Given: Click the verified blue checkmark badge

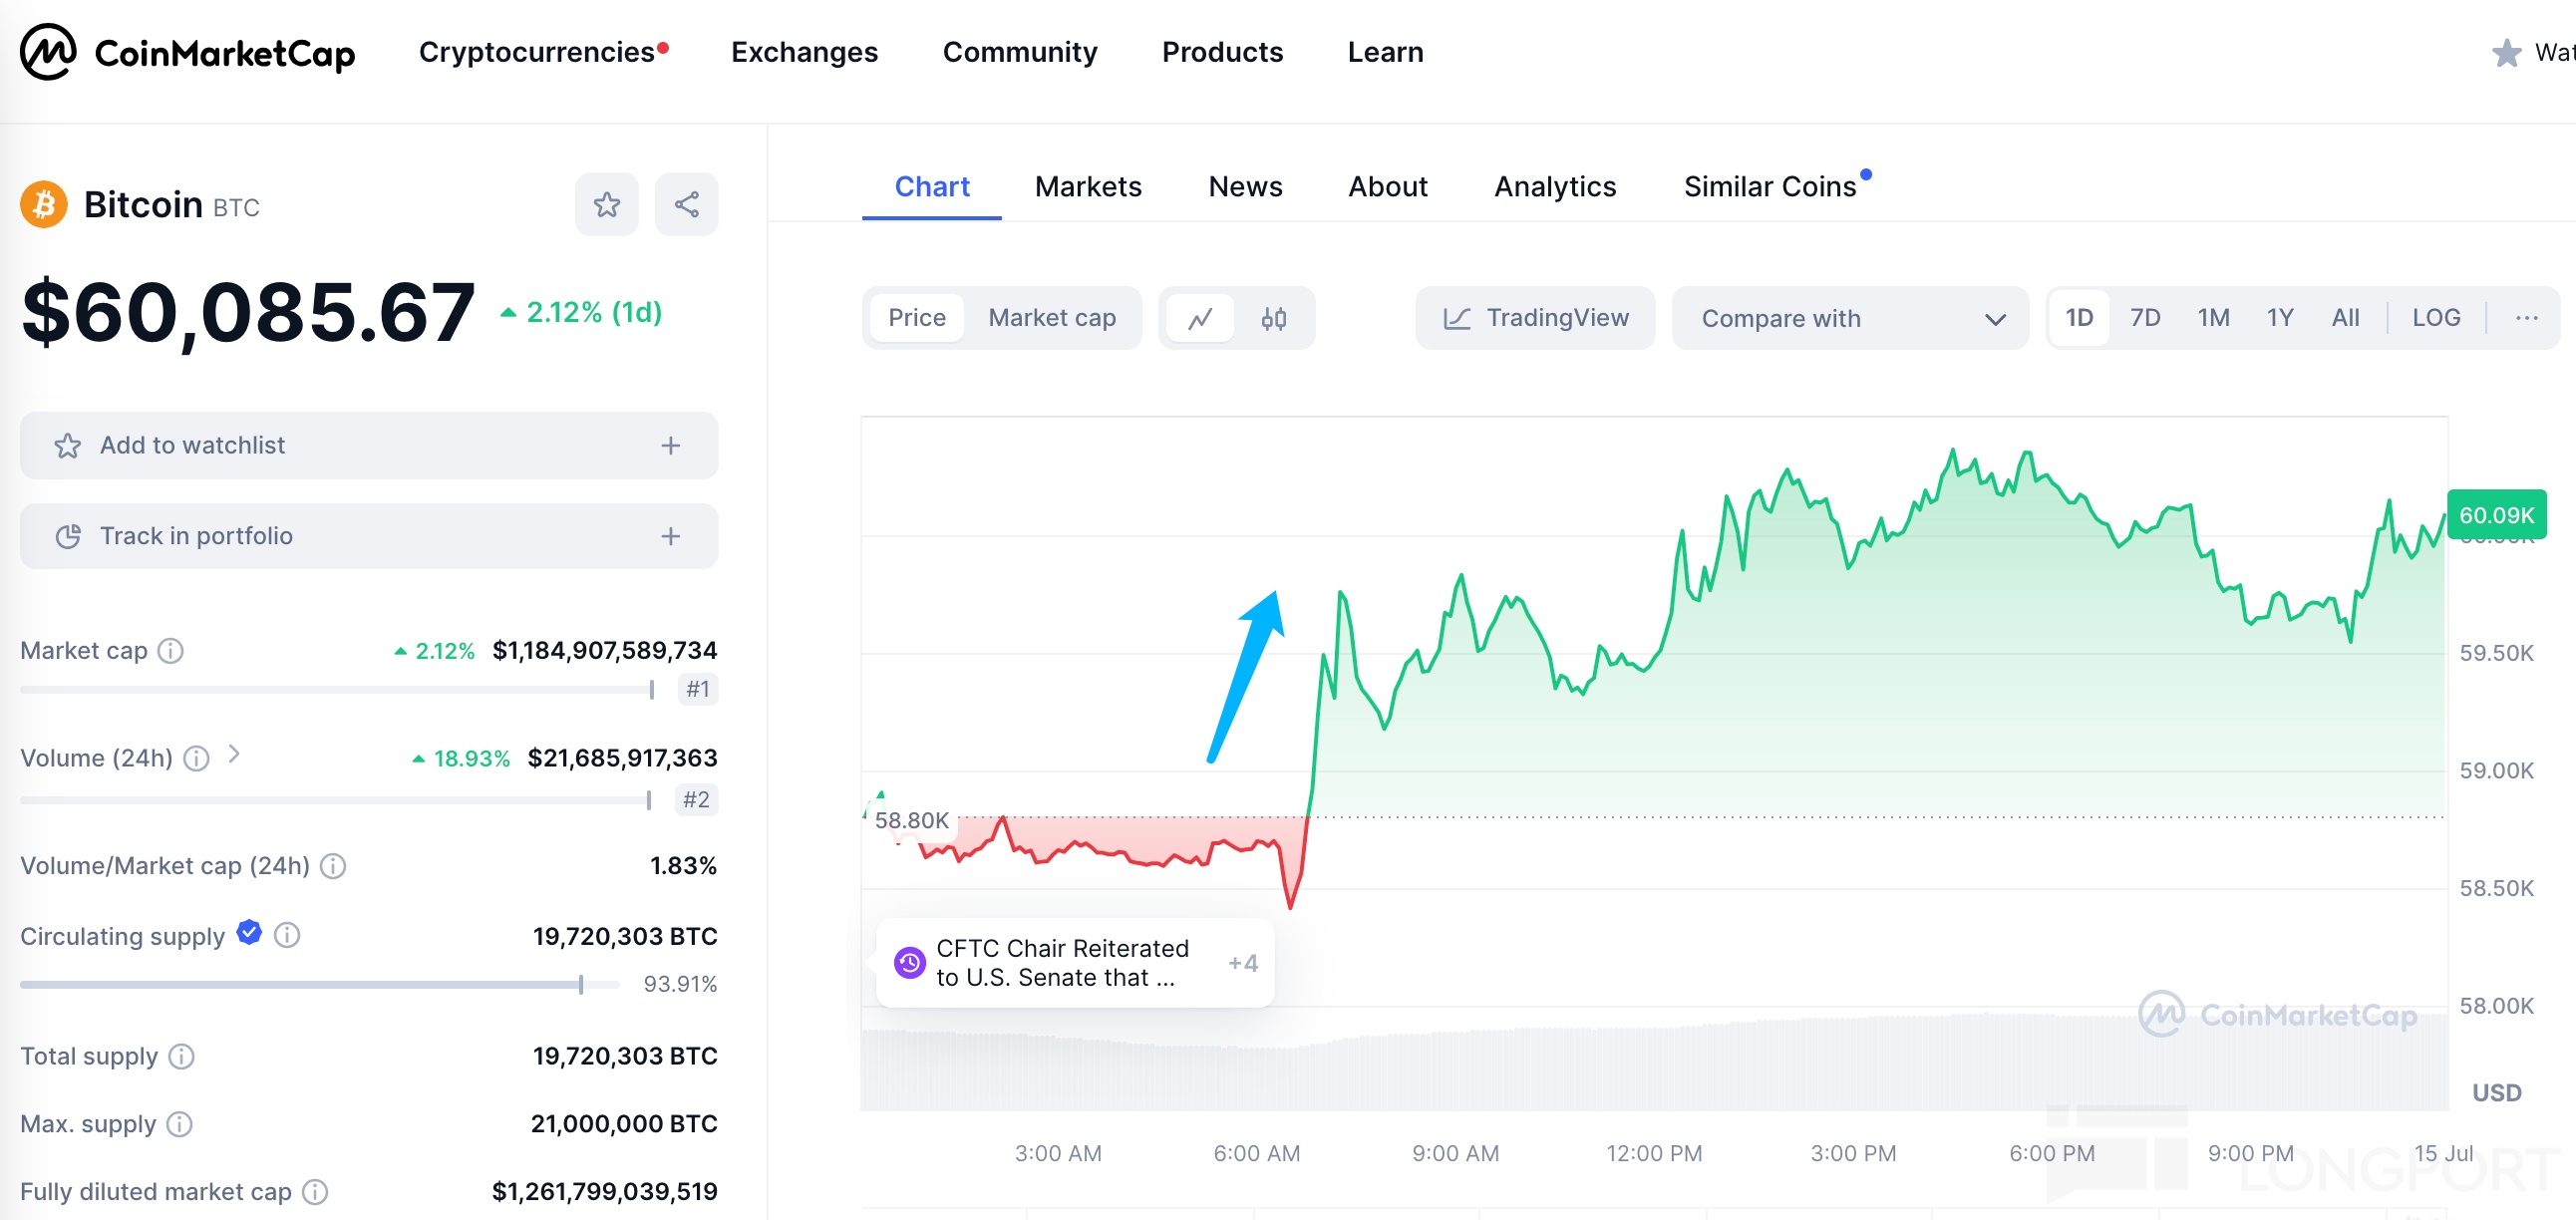Looking at the screenshot, I should 249,933.
